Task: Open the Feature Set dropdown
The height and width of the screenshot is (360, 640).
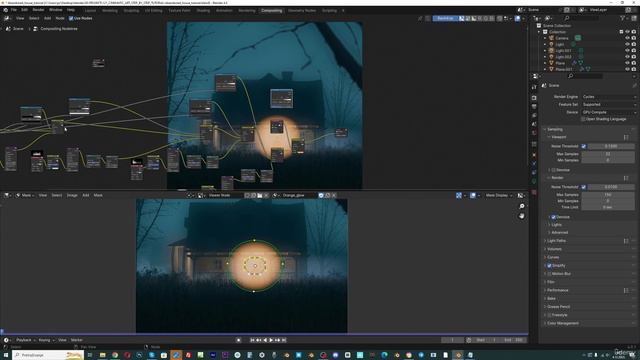Action: coord(609,104)
